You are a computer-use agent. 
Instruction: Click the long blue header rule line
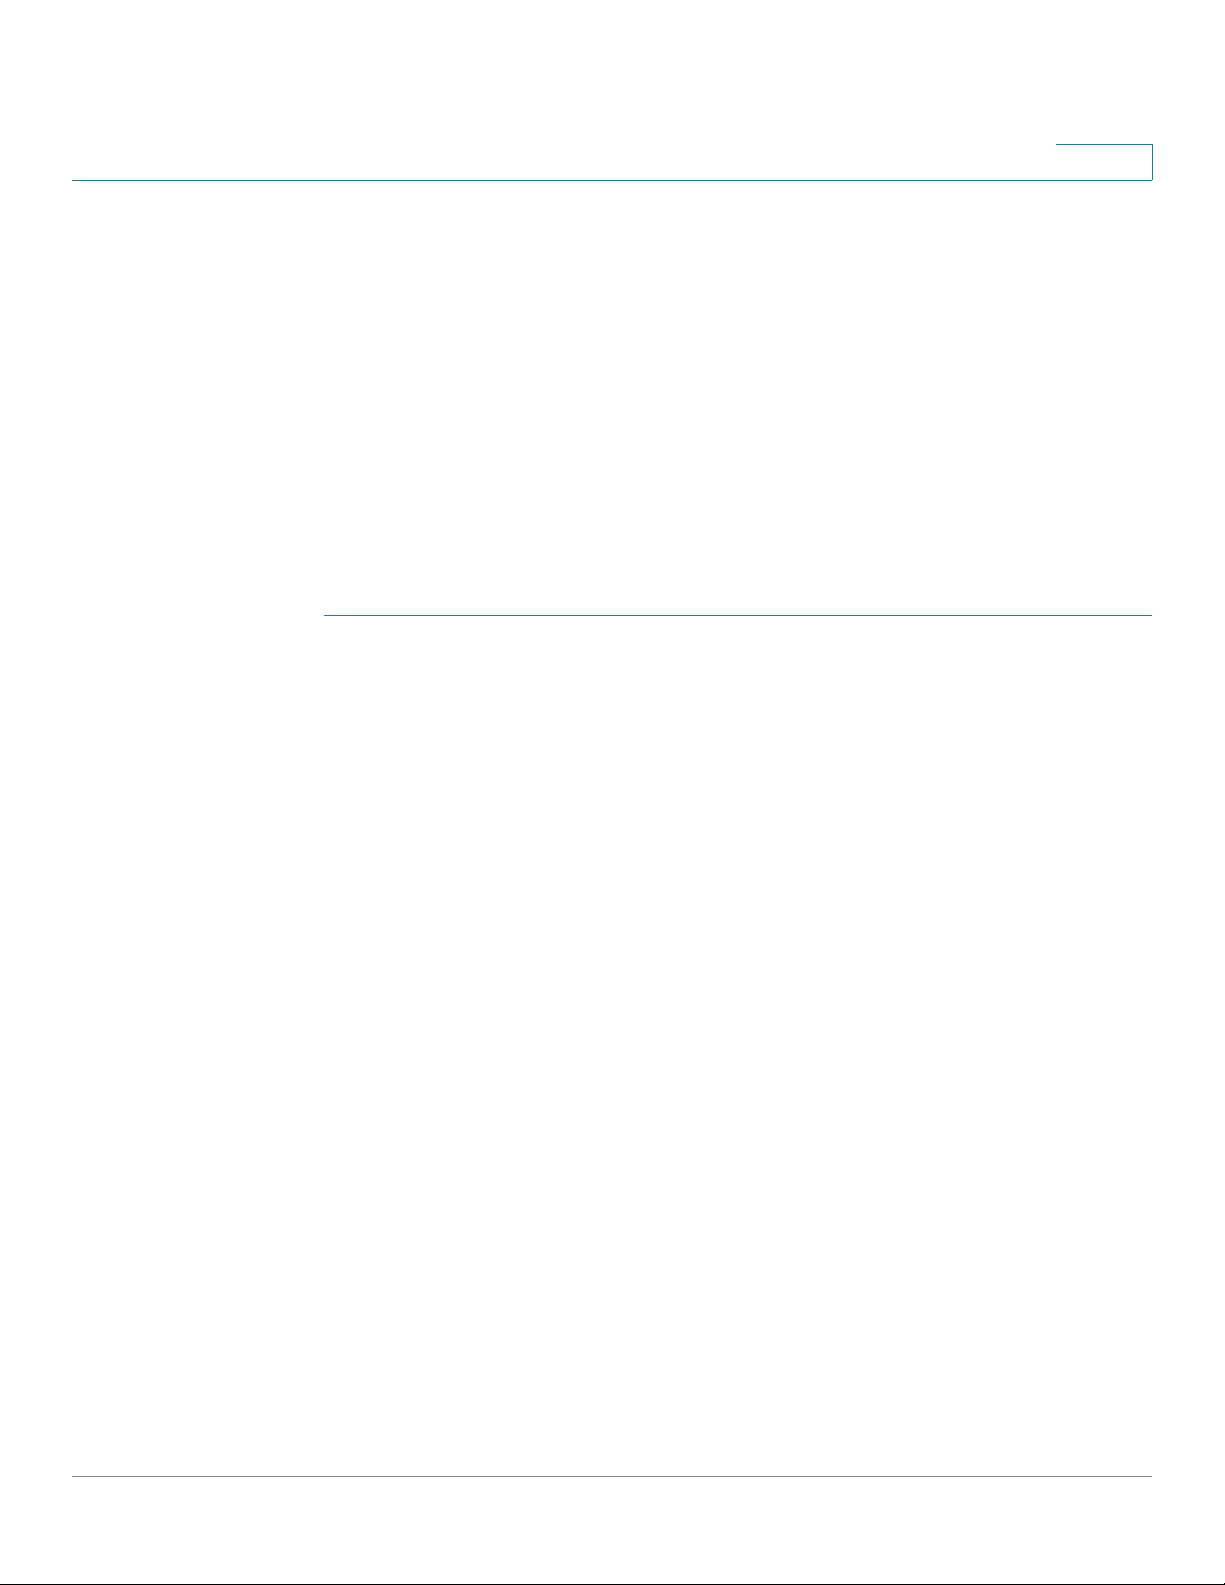(x=612, y=180)
